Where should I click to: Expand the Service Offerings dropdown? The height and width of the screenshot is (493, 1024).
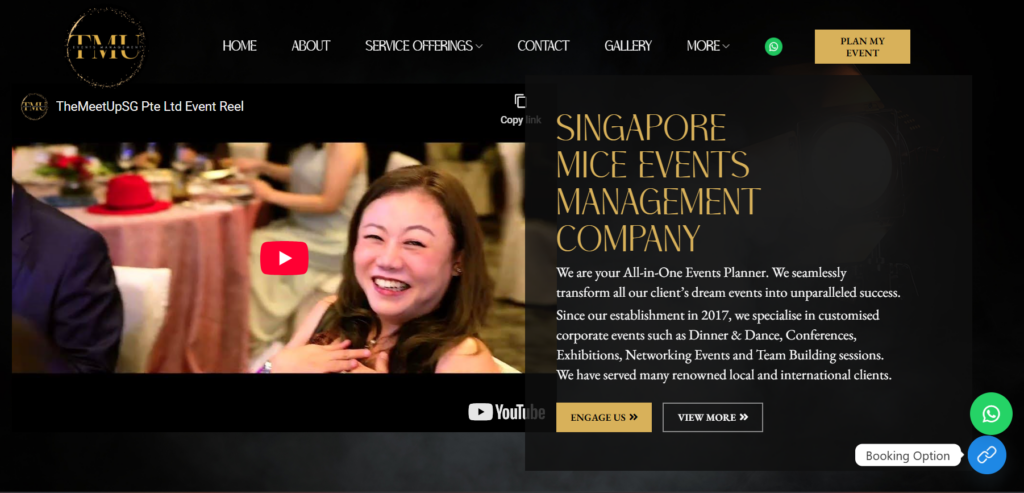point(424,46)
